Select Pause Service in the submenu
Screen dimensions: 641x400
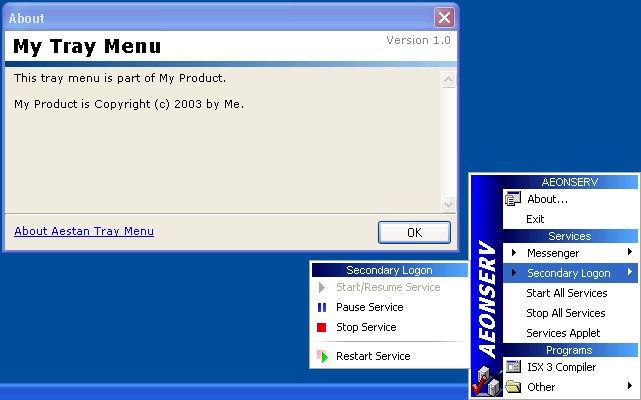(390, 307)
